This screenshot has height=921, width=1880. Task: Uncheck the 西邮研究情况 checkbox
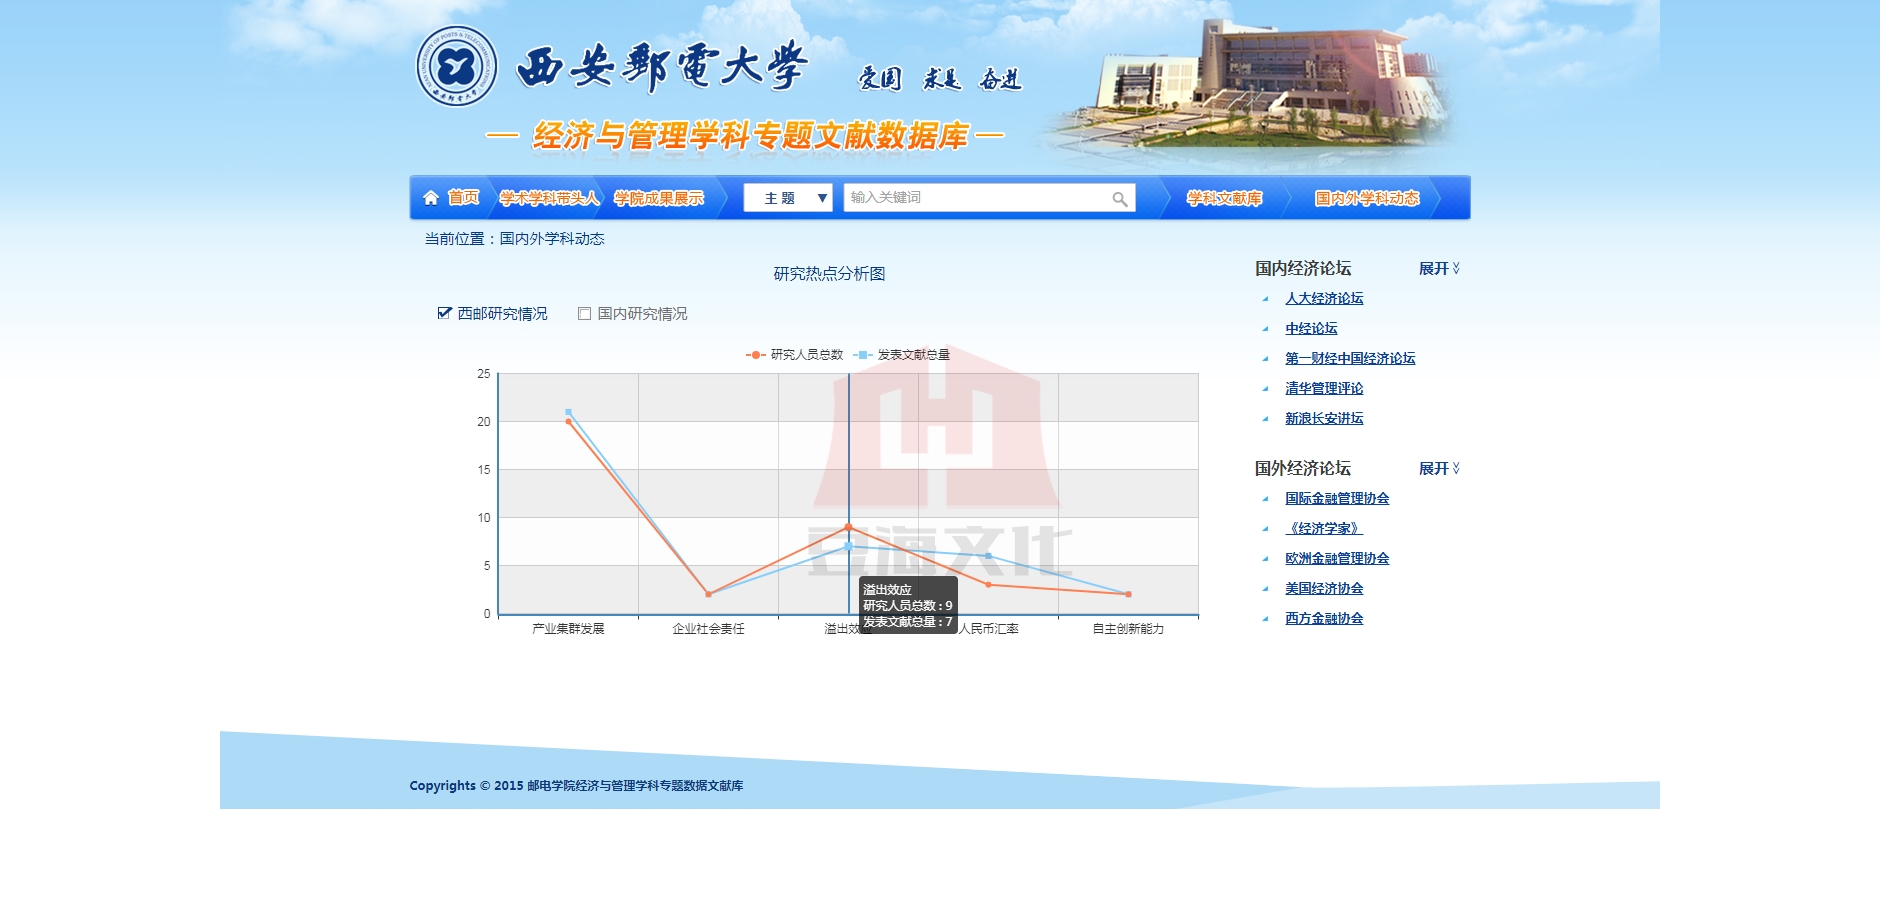pos(445,313)
